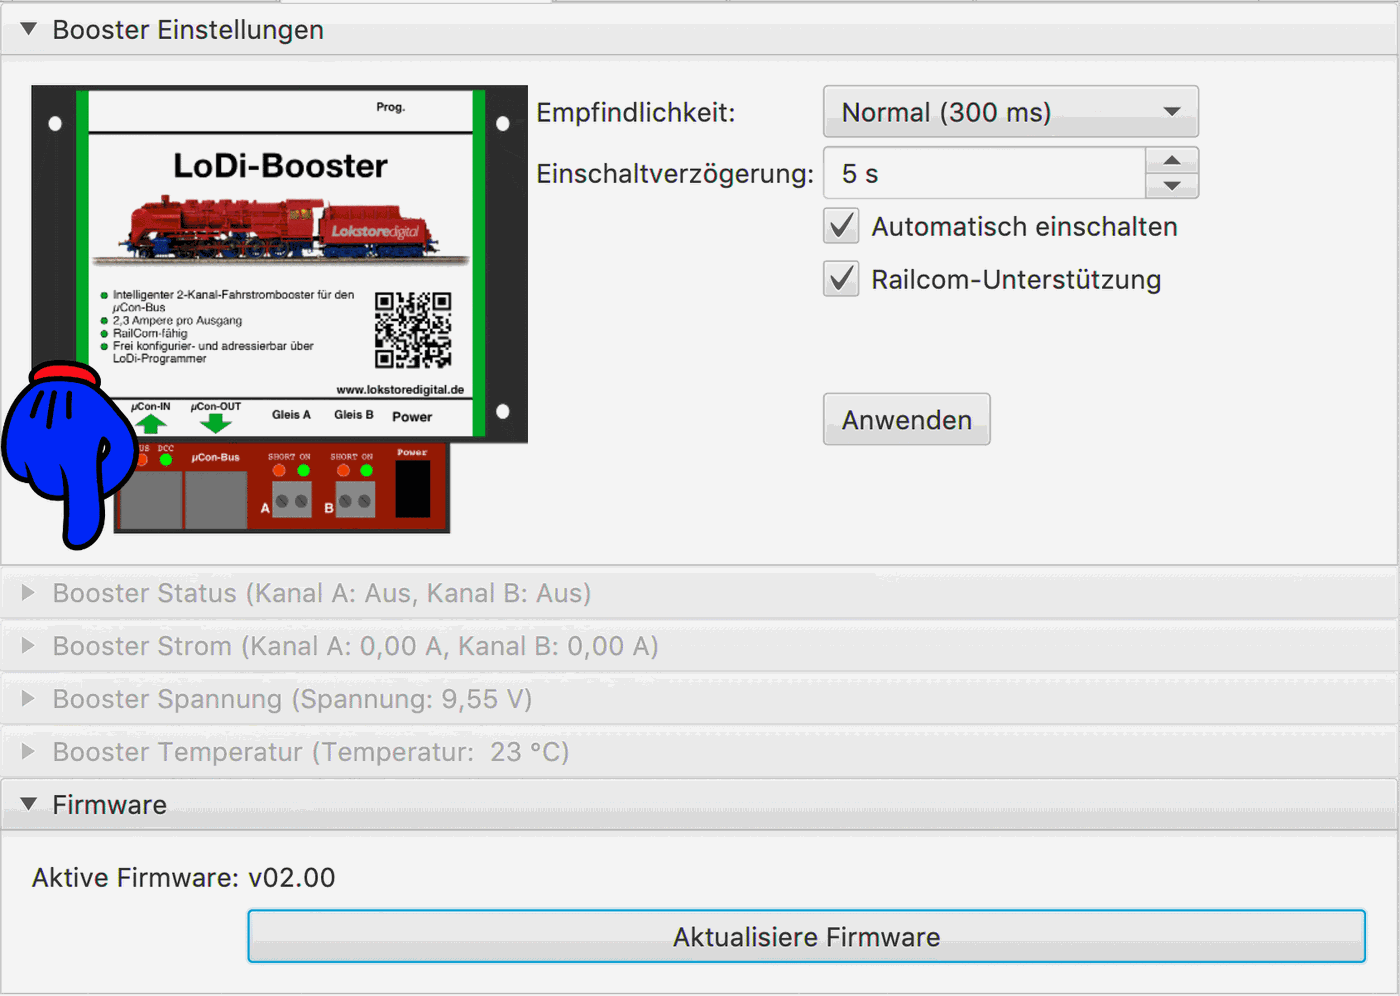
Task: Click the Aktualisiere Firmware button
Action: point(806,937)
